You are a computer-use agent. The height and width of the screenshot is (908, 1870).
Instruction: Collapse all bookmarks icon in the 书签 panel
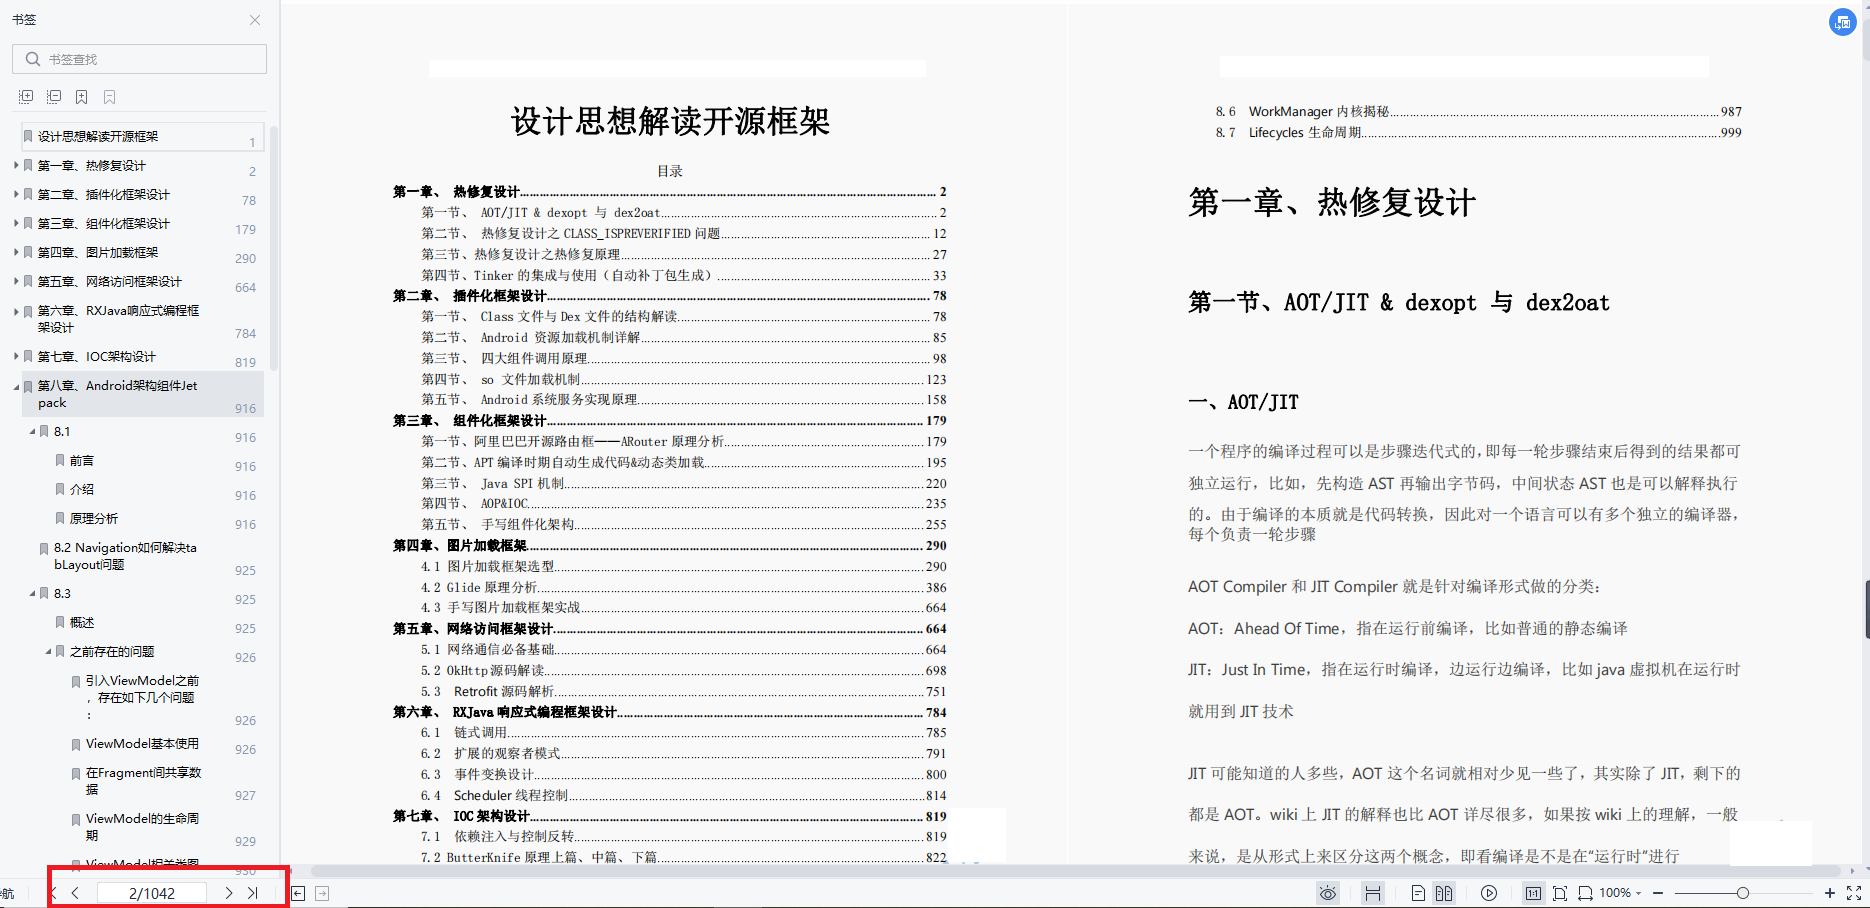[x=54, y=97]
